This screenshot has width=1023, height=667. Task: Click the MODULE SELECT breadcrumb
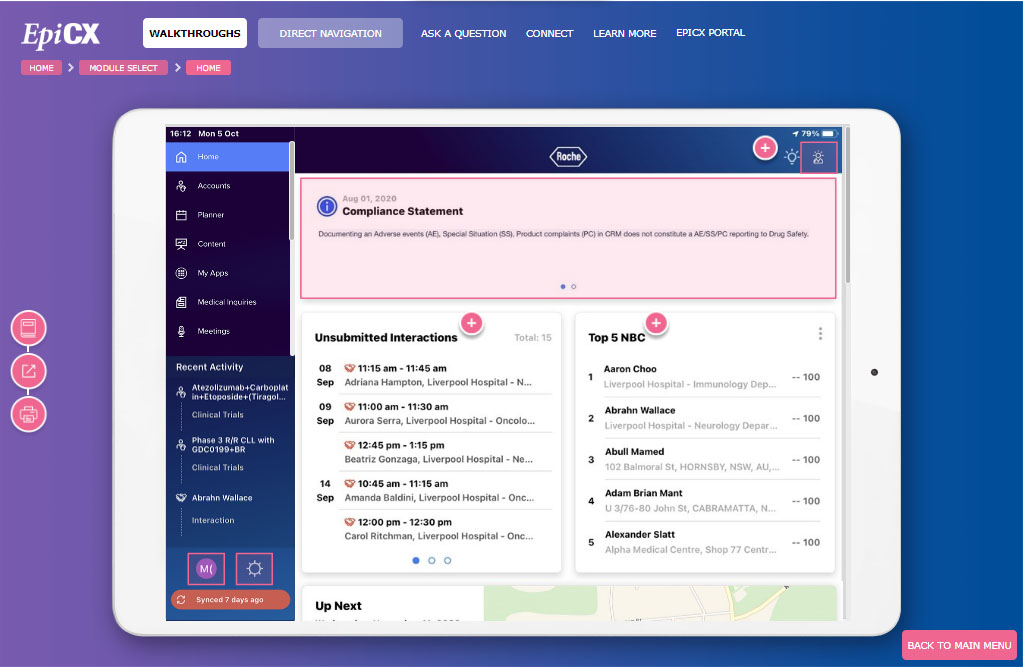point(123,68)
